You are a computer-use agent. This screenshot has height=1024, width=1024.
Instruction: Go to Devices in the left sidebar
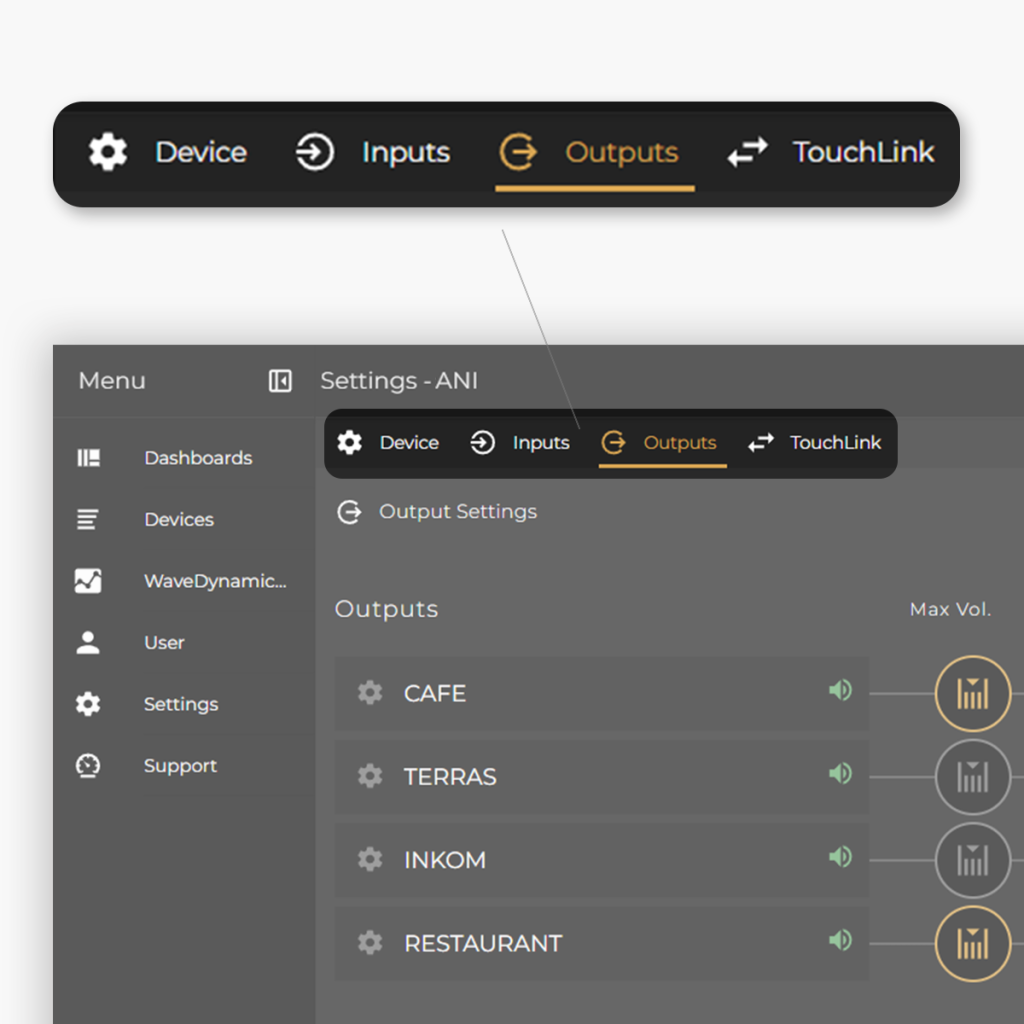(x=178, y=520)
